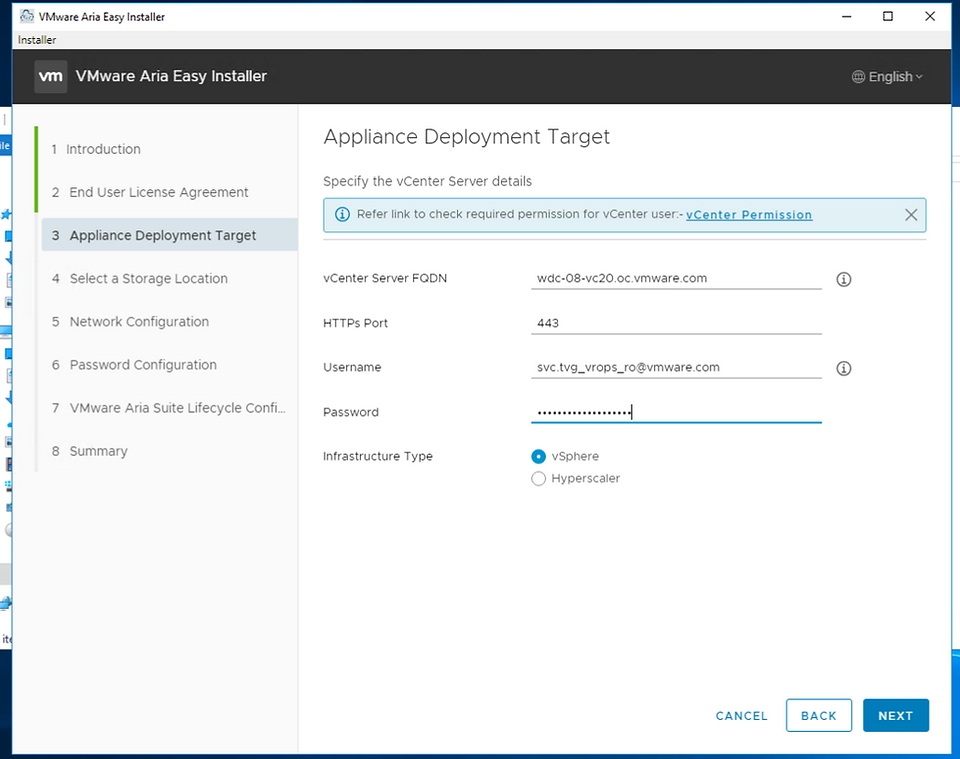Maximize the Easy Installer window

point(888,17)
